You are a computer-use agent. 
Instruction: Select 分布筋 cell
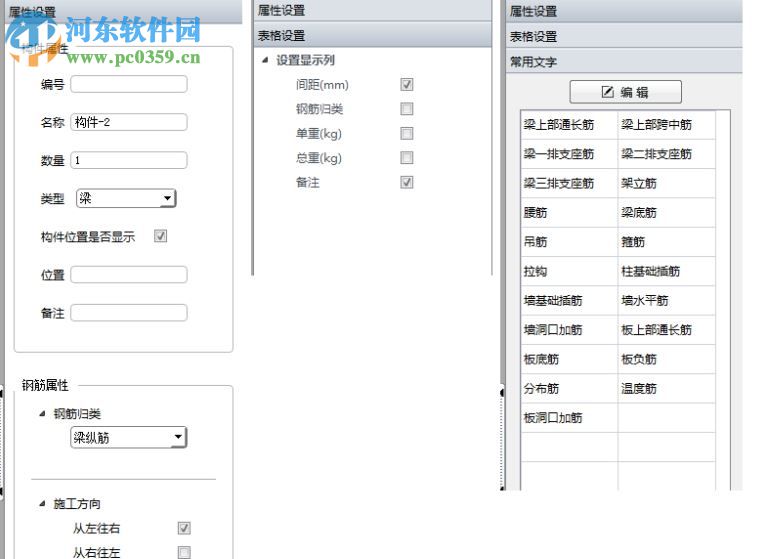coord(569,389)
